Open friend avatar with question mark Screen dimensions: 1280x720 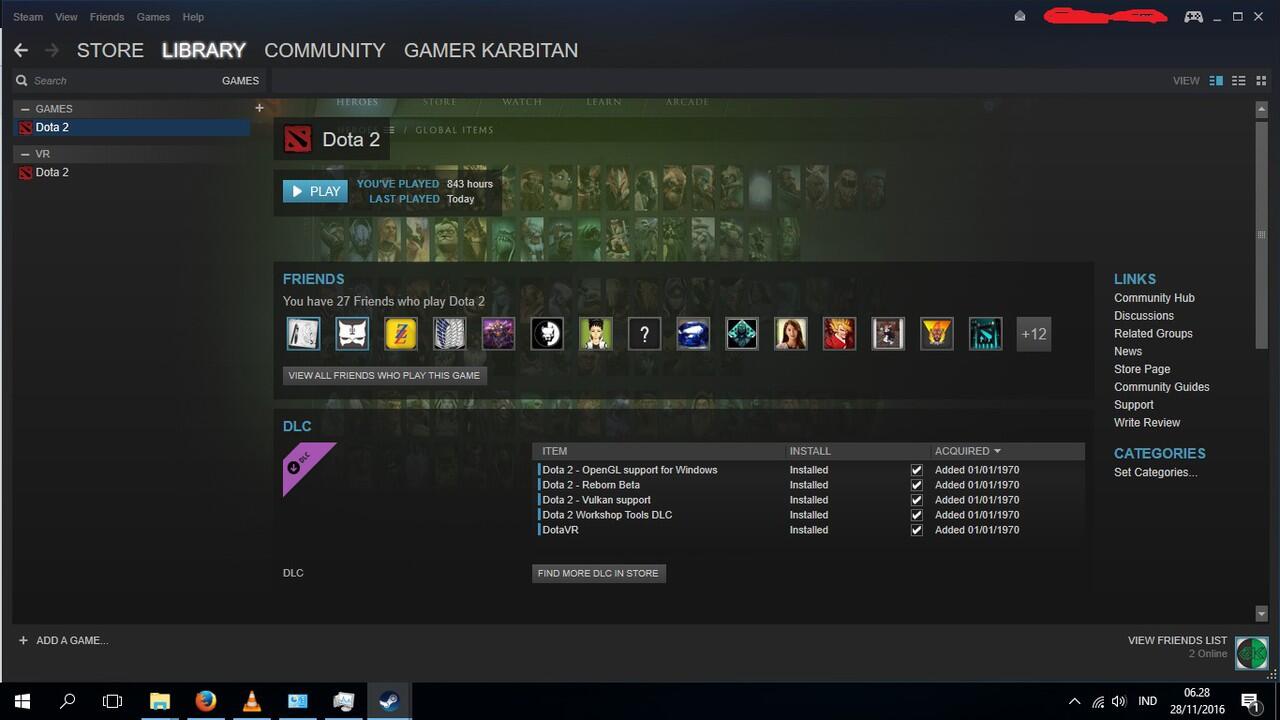(644, 334)
